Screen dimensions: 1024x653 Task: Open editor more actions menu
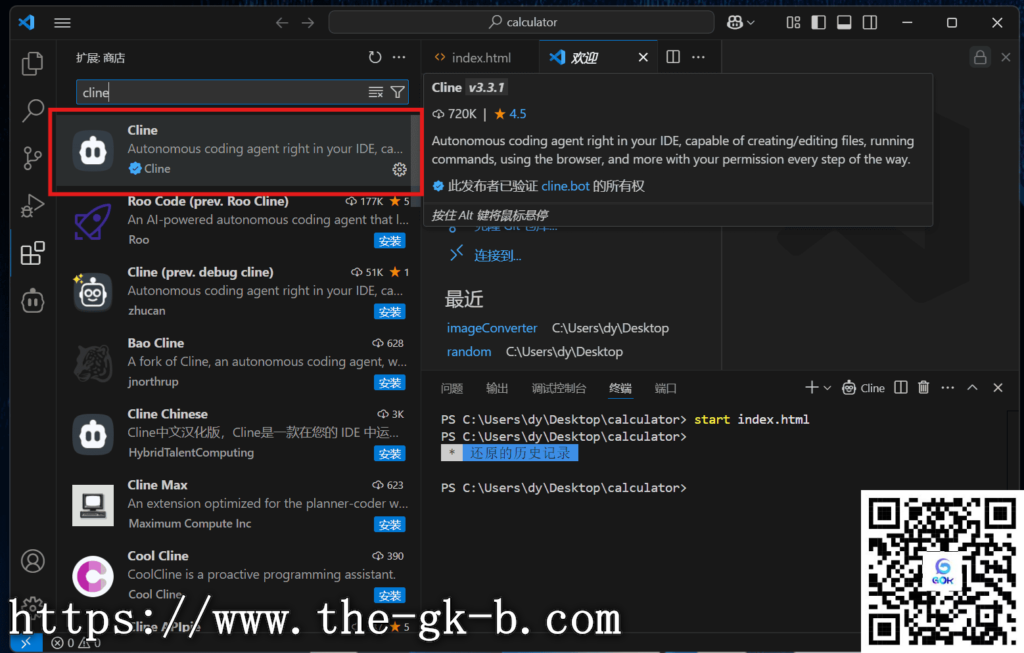pos(698,57)
